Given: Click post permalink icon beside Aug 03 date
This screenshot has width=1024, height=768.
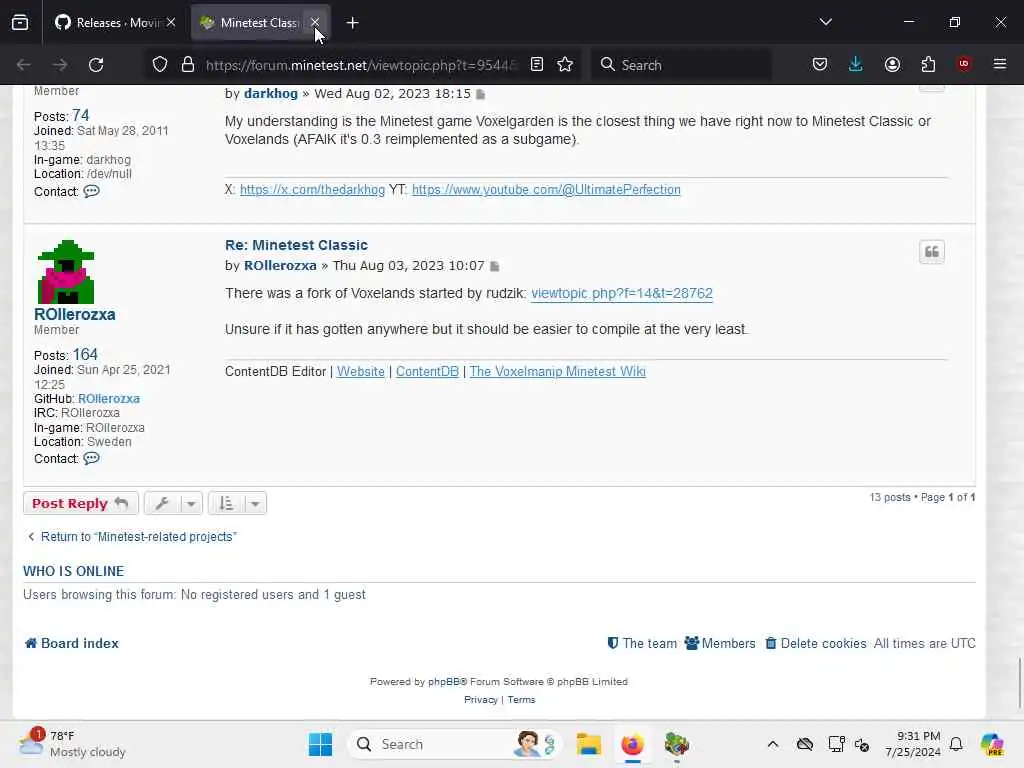Looking at the screenshot, I should [494, 266].
